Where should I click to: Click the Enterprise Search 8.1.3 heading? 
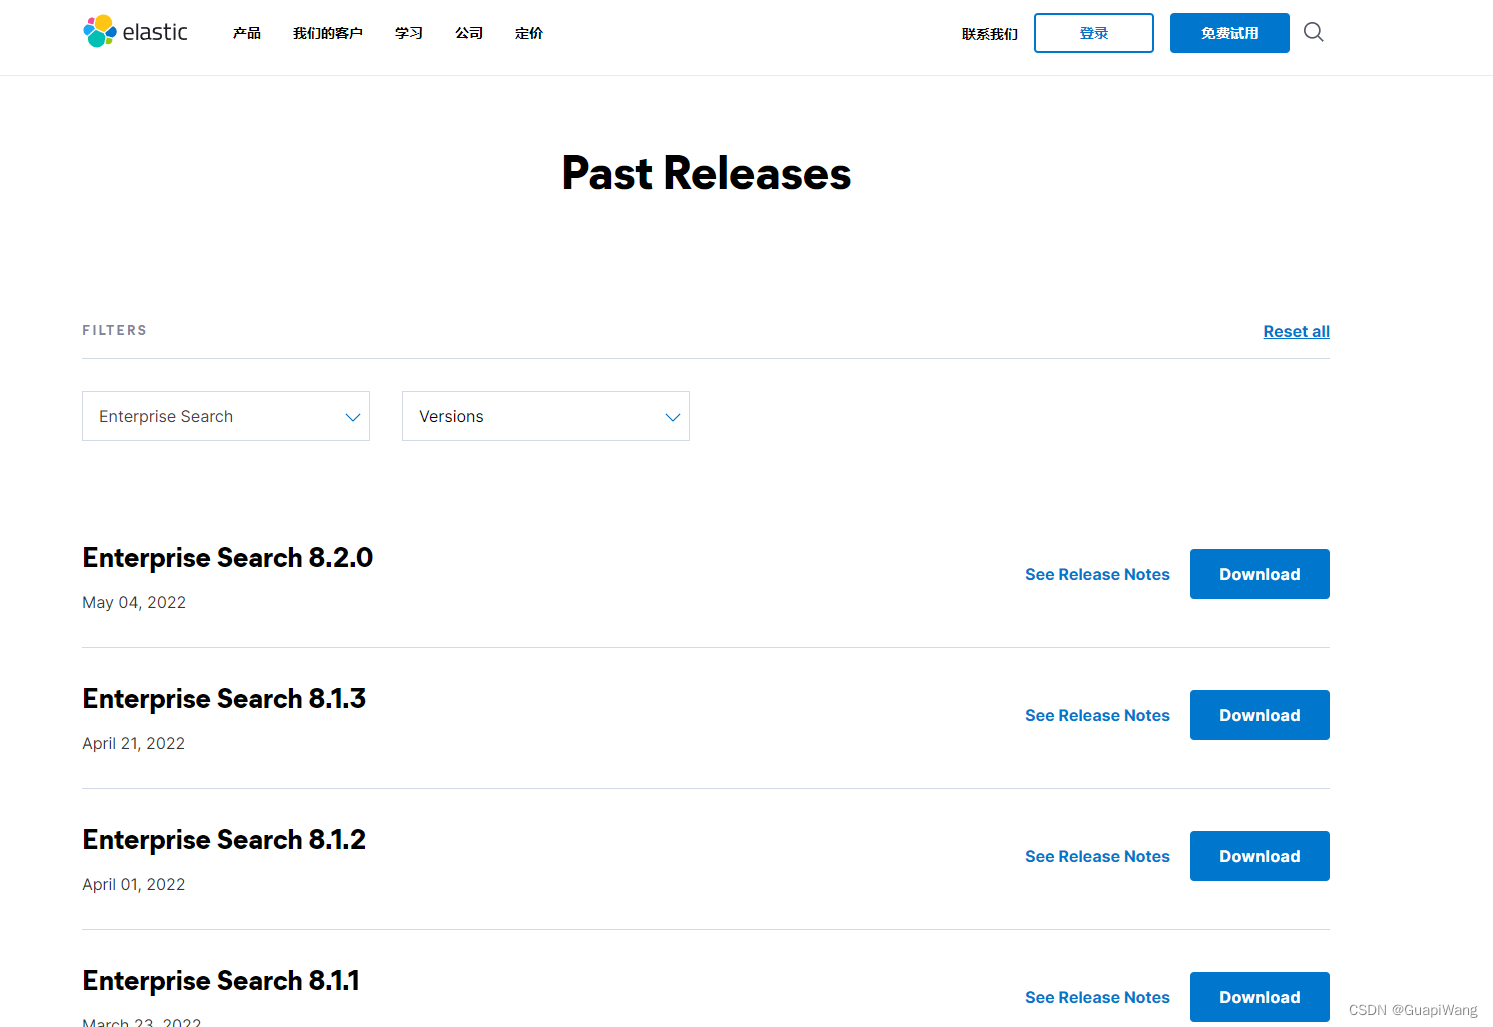coord(224,698)
